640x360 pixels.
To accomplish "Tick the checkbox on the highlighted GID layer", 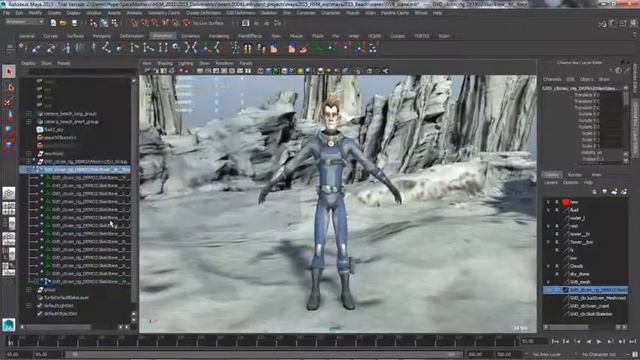I will pyautogui.click(x=566, y=290).
